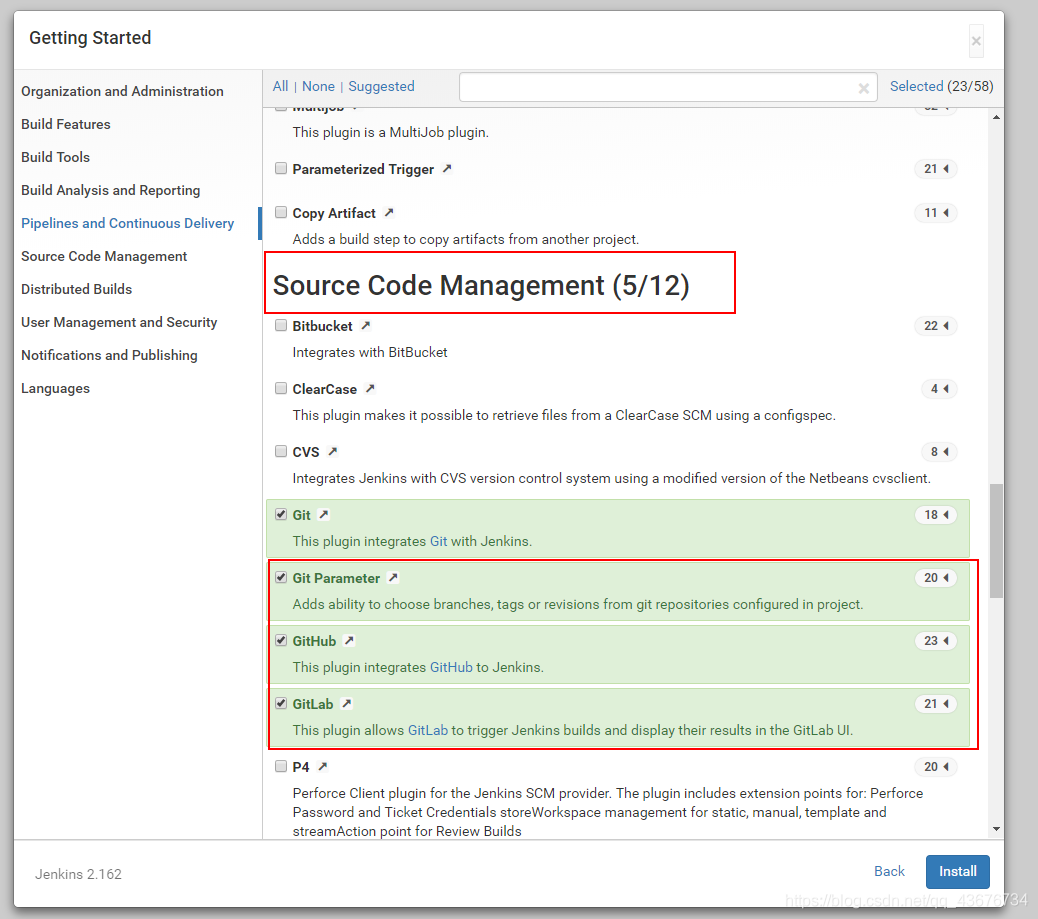Open ClearCase plugin external link icon
The width and height of the screenshot is (1038, 919).
[370, 389]
